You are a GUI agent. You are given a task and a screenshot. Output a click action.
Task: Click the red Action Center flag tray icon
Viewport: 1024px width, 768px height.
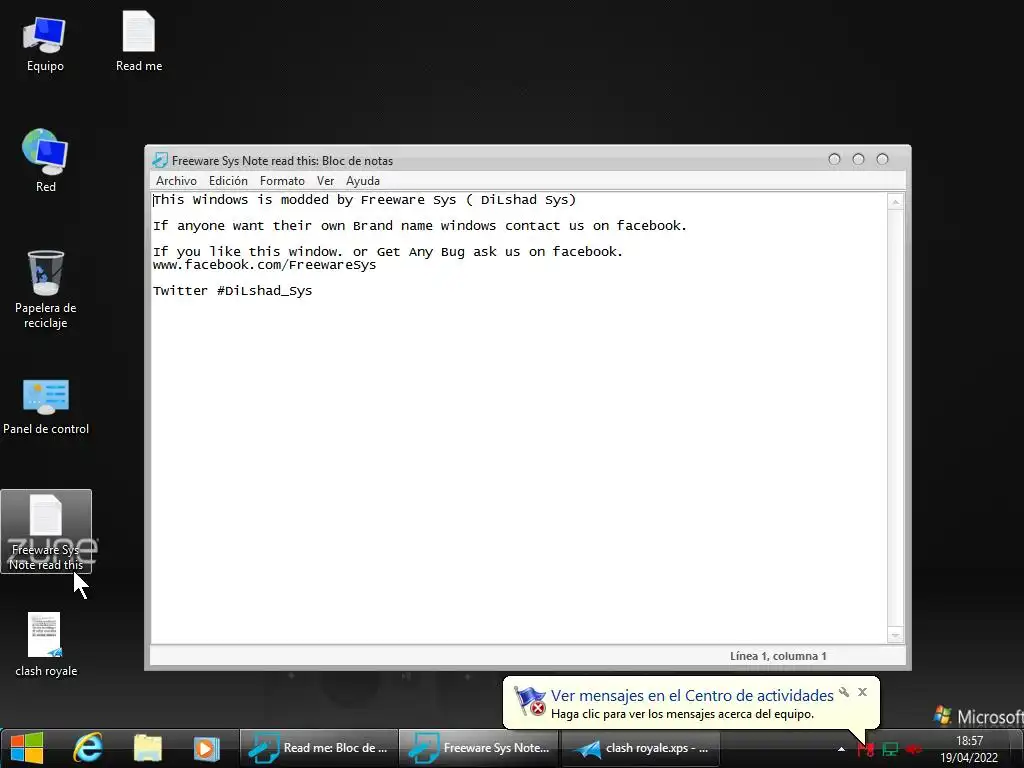coord(865,749)
